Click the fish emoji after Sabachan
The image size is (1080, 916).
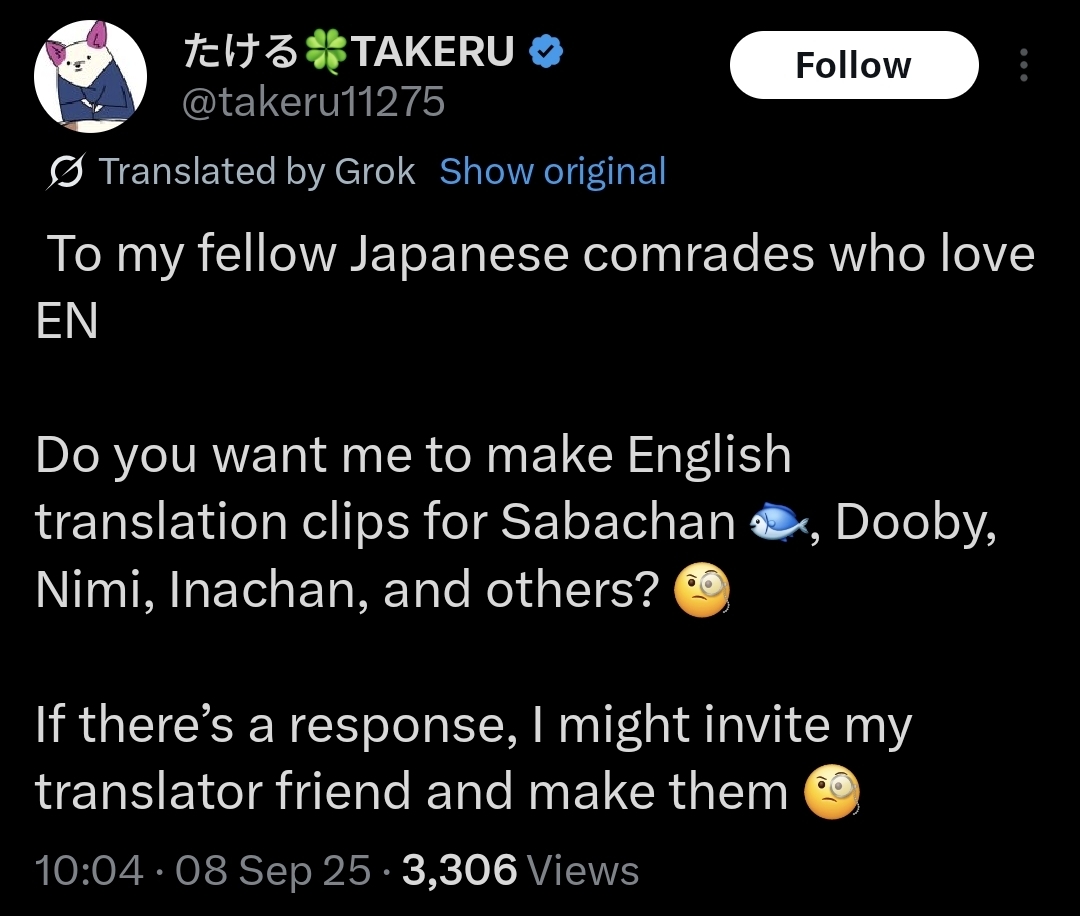point(778,521)
